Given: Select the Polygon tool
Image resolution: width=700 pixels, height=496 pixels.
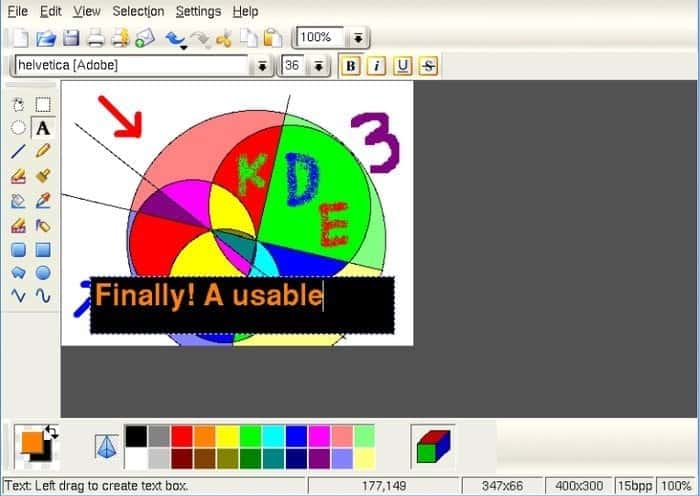Looking at the screenshot, I should click(18, 272).
